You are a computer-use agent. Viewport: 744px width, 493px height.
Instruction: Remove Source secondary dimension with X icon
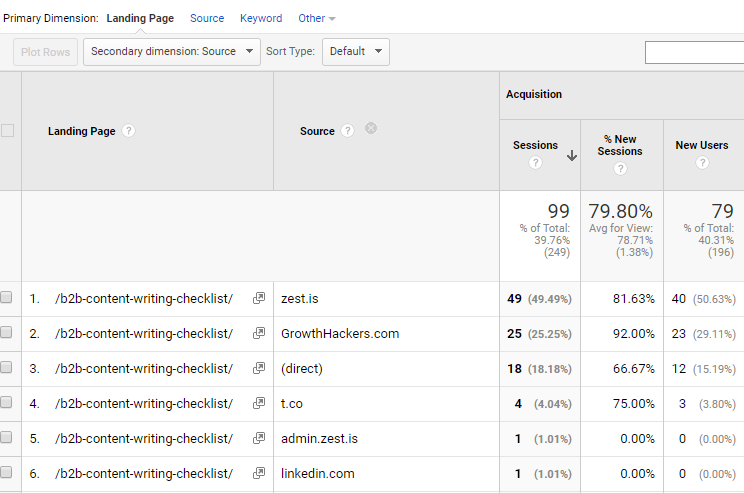371,128
